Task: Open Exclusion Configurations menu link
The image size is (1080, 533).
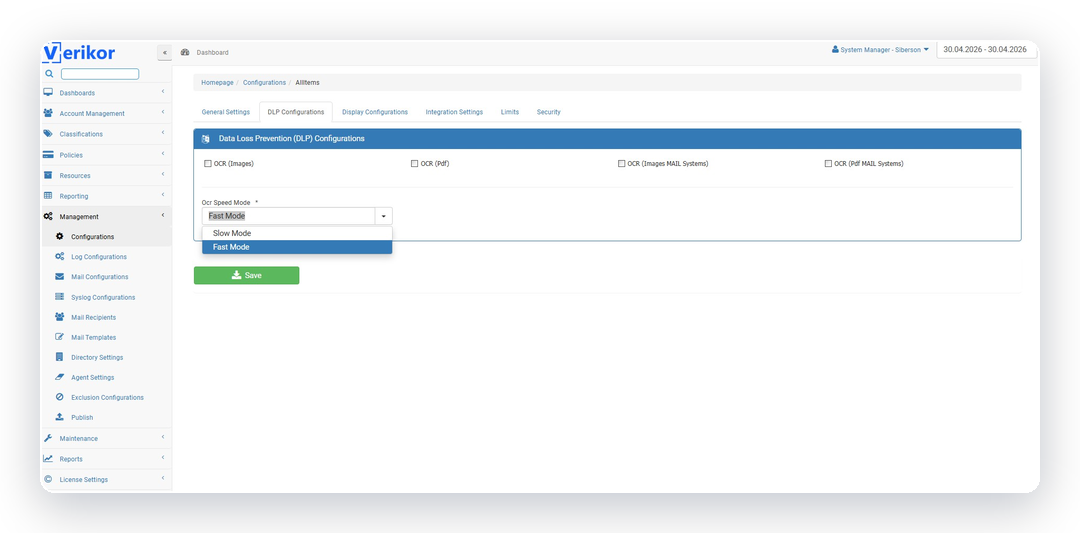Action: [x=107, y=397]
